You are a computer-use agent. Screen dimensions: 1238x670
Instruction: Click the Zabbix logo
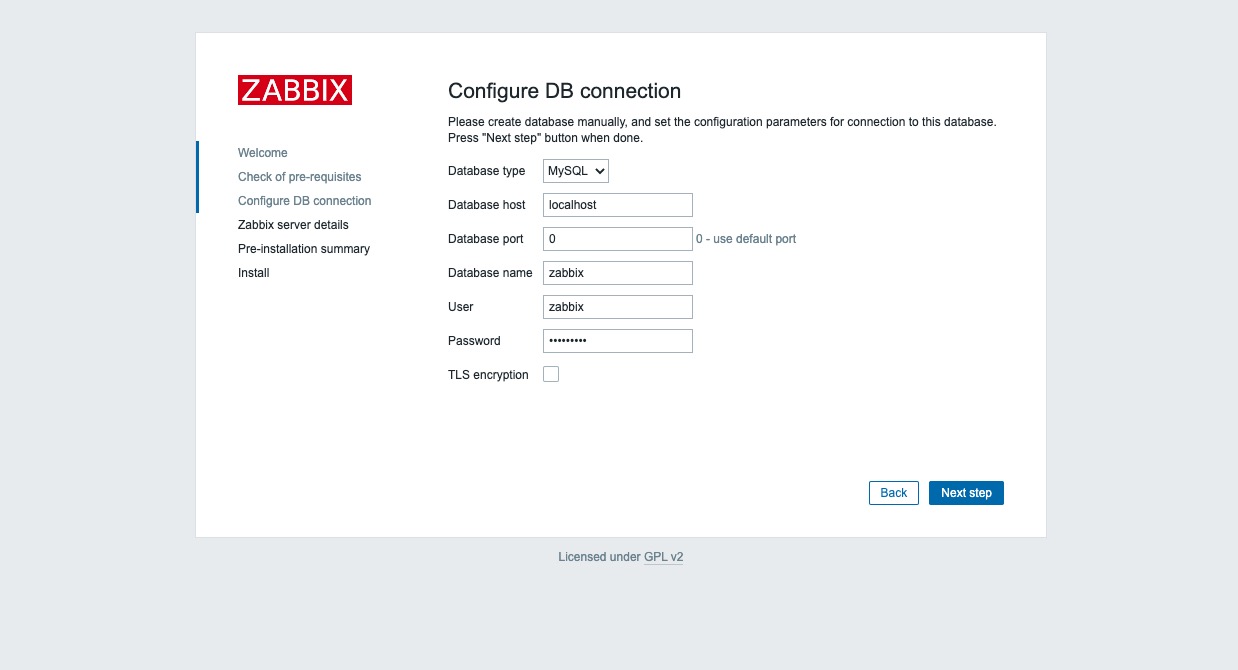click(x=295, y=90)
